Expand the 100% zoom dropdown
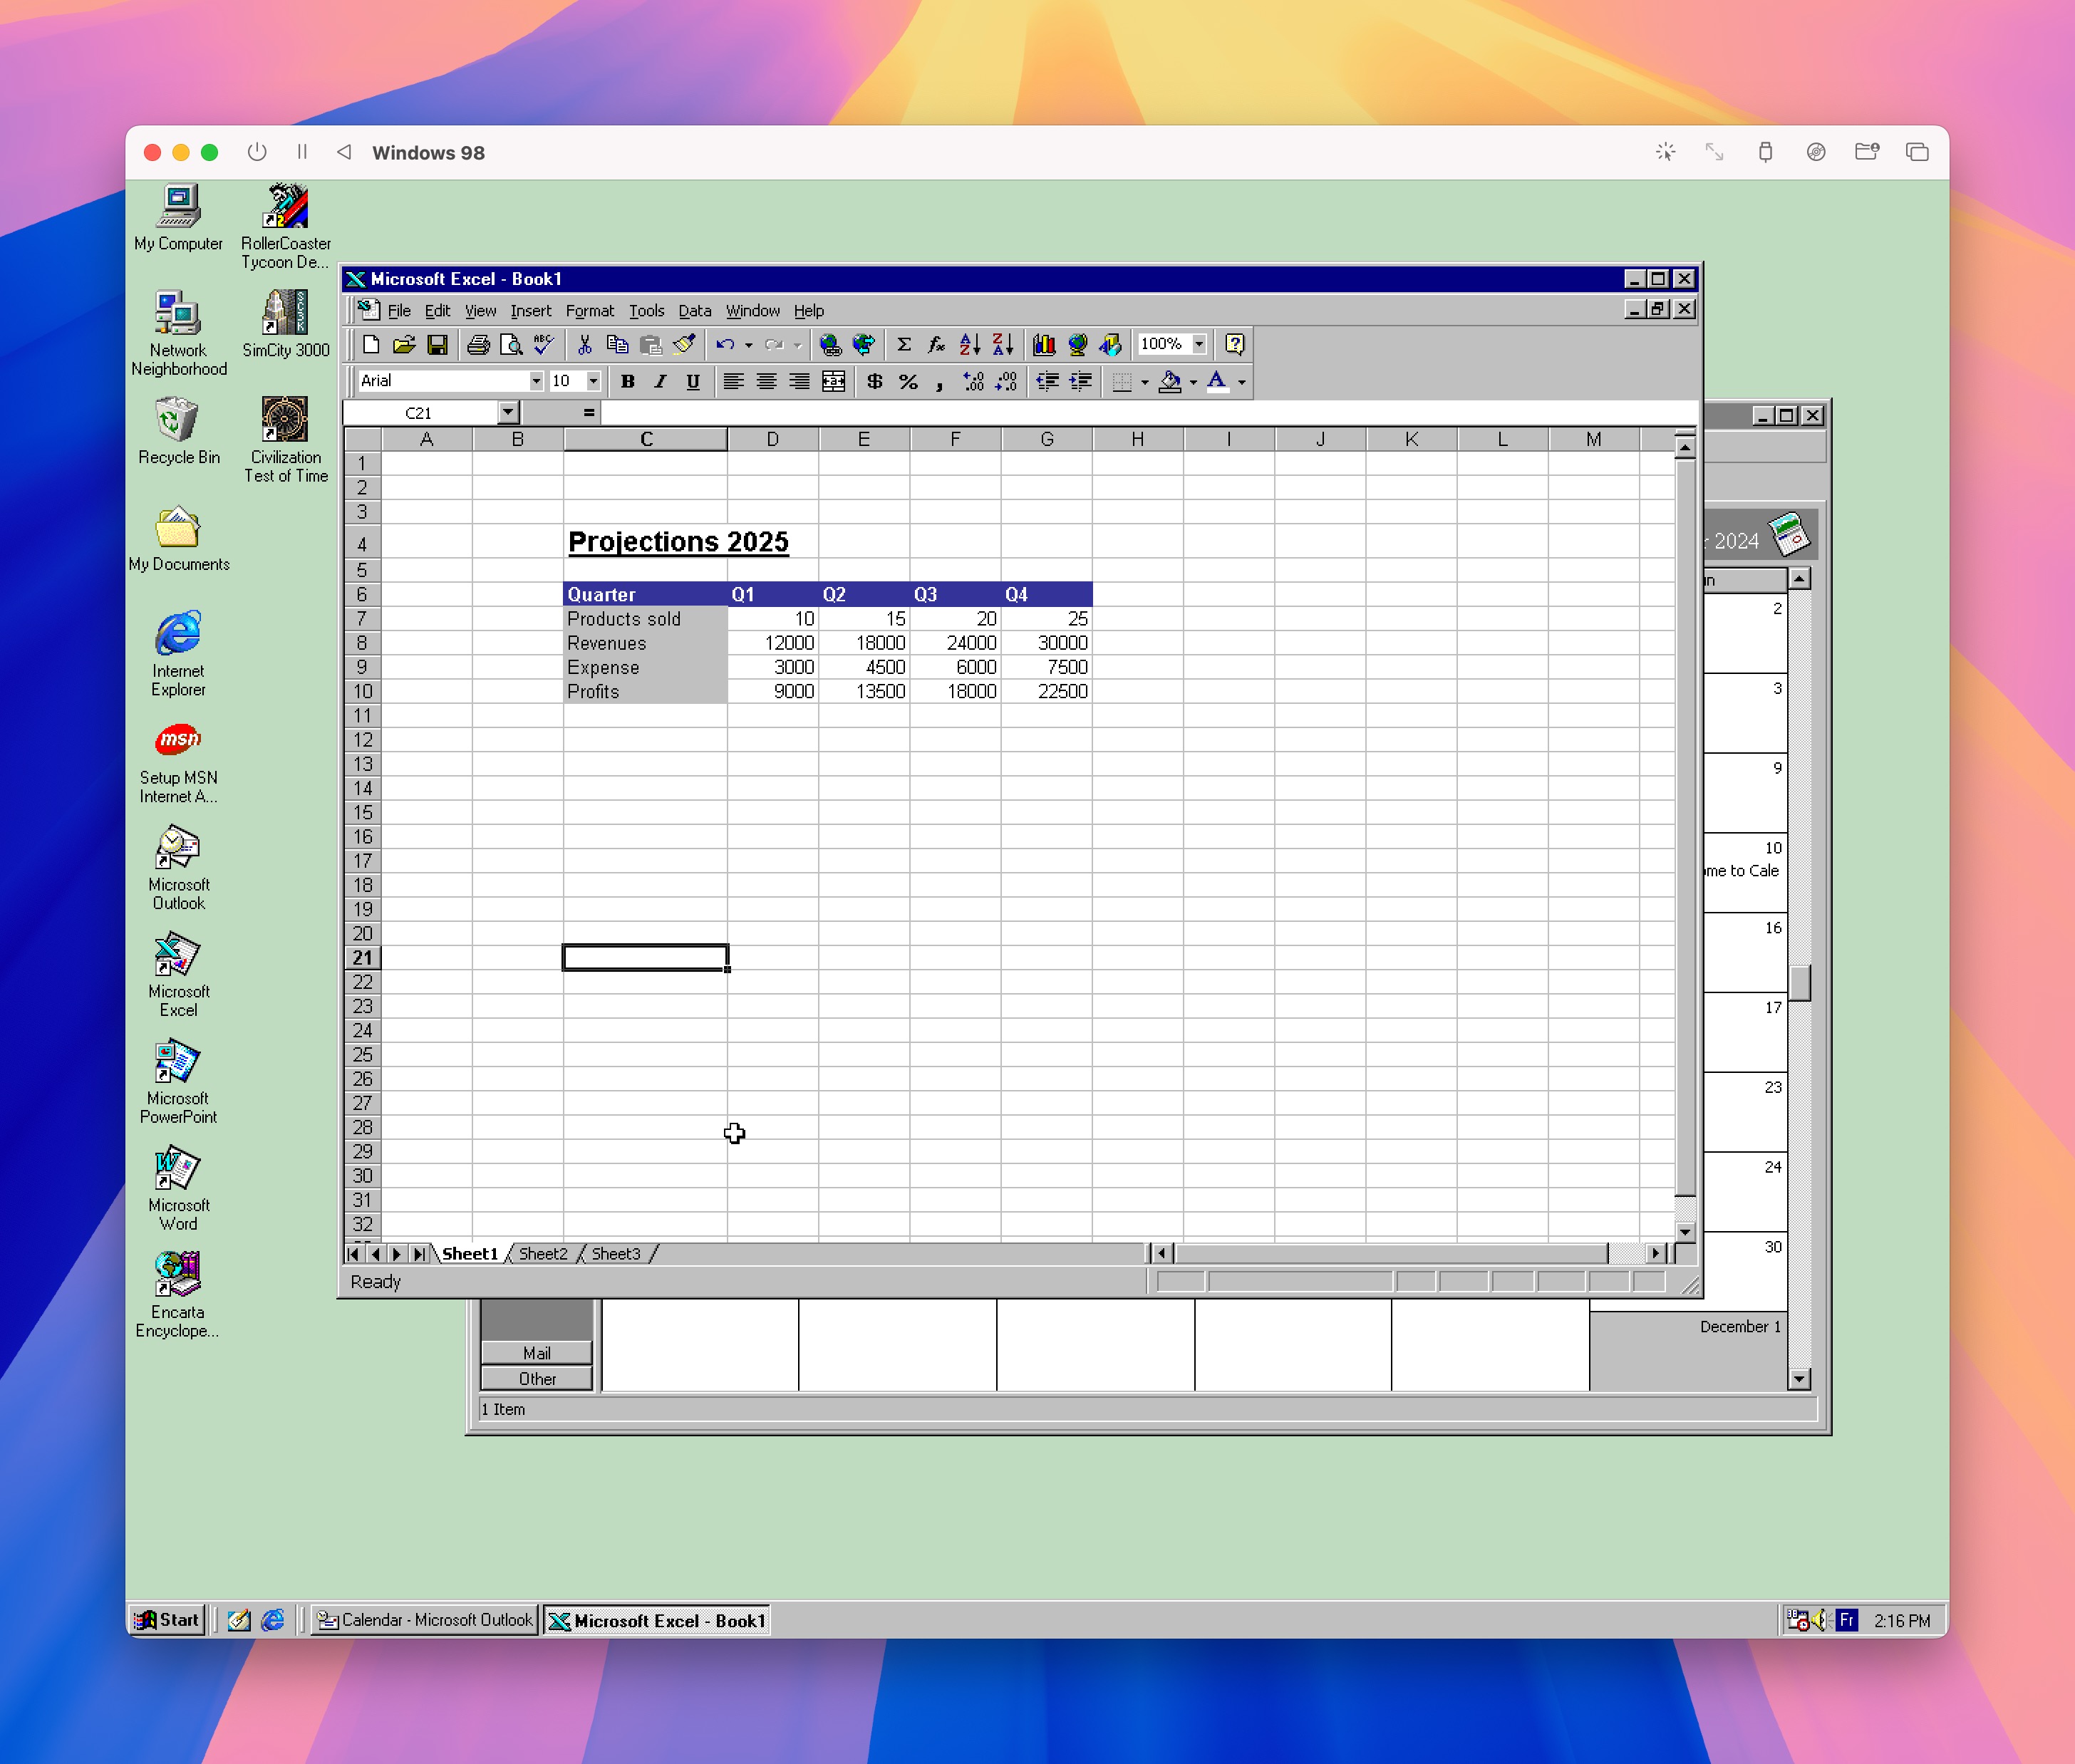Screen dimensions: 2075x1764 [x=1198, y=345]
